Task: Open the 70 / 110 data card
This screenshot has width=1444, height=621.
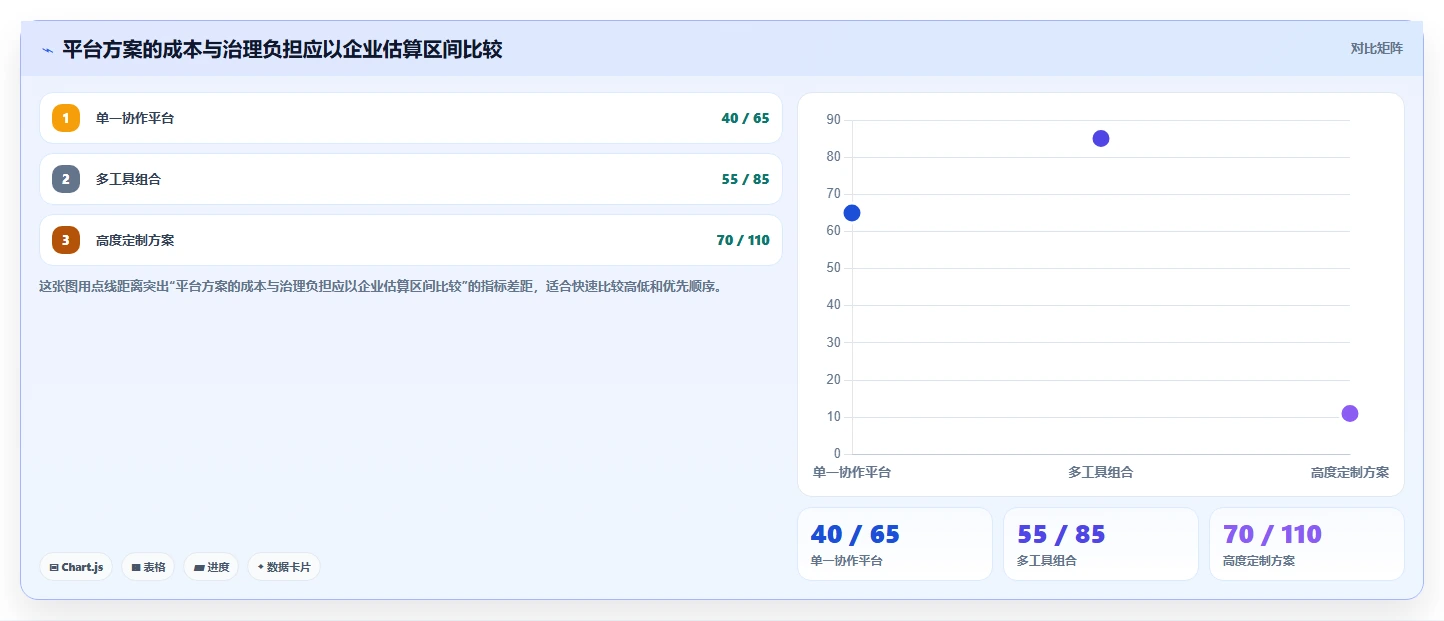Action: tap(1307, 544)
